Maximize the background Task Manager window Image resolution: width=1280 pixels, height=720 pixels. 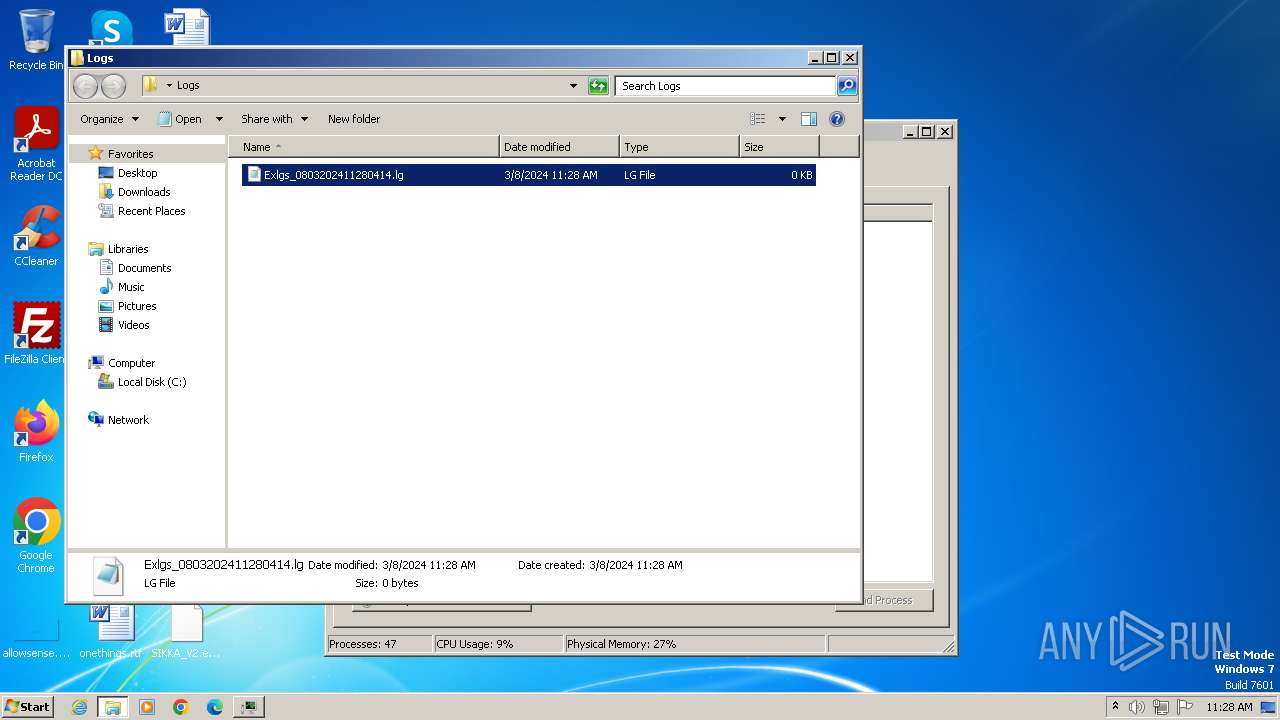[x=926, y=131]
